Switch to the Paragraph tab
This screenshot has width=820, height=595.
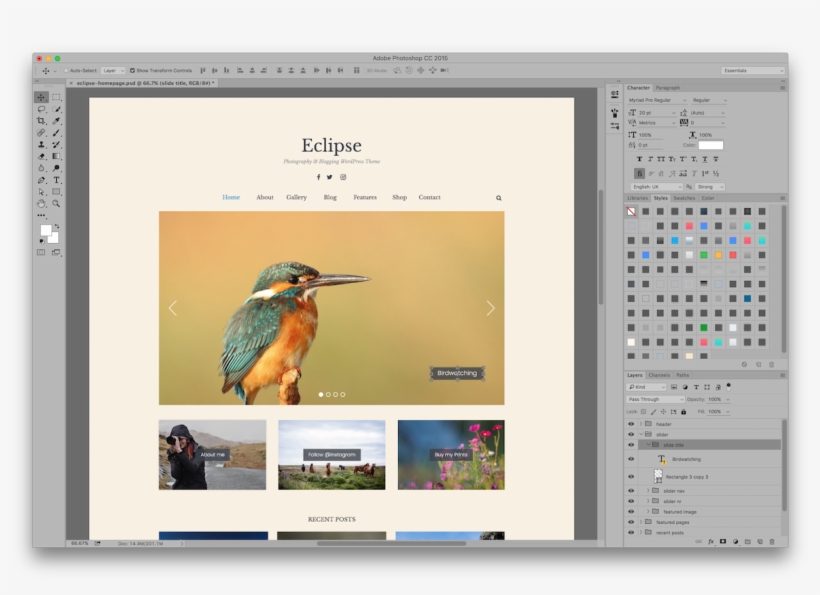pyautogui.click(x=668, y=88)
